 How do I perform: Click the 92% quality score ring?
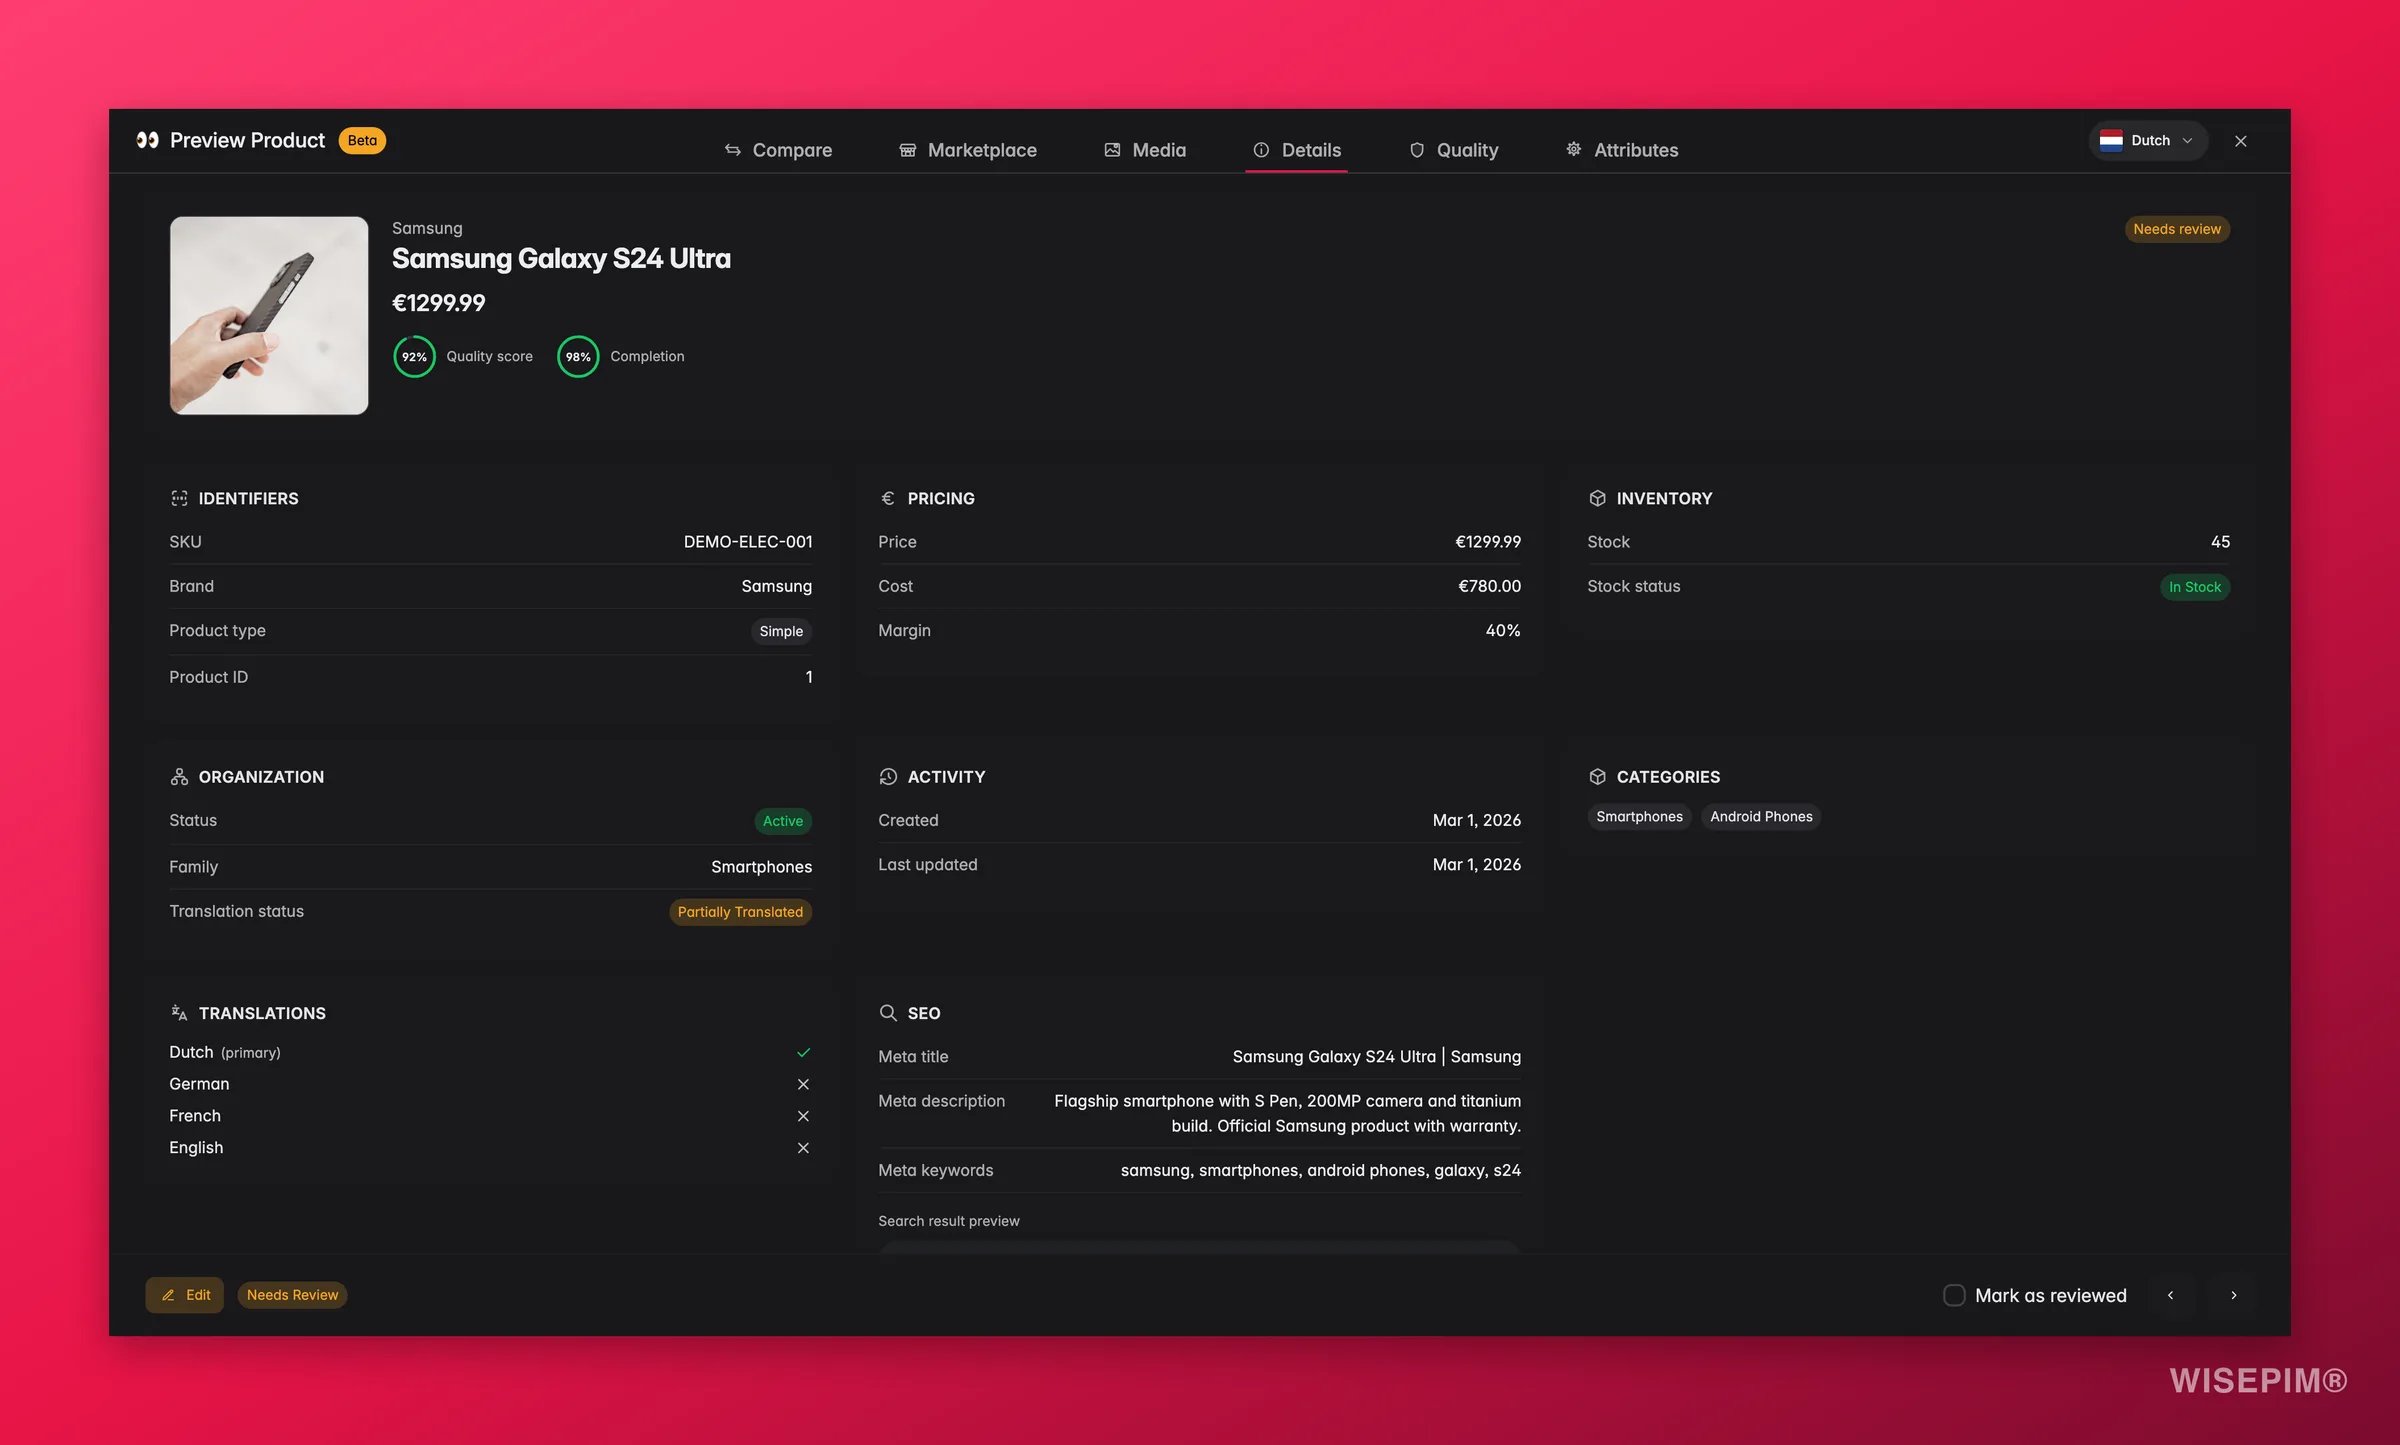pyautogui.click(x=414, y=357)
